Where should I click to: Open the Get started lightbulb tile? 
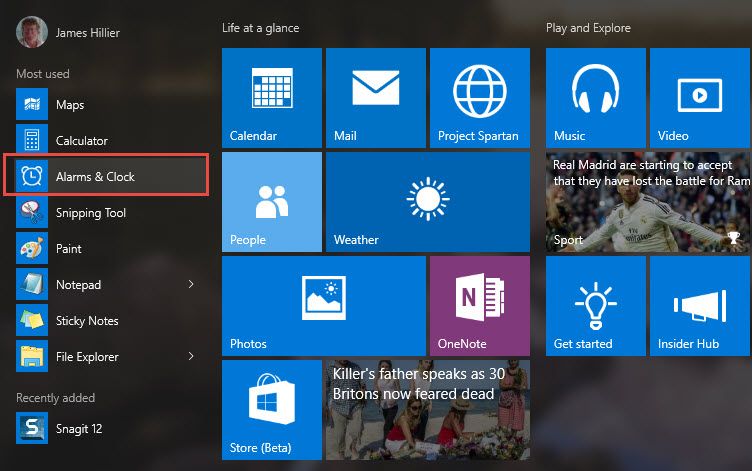pos(596,306)
